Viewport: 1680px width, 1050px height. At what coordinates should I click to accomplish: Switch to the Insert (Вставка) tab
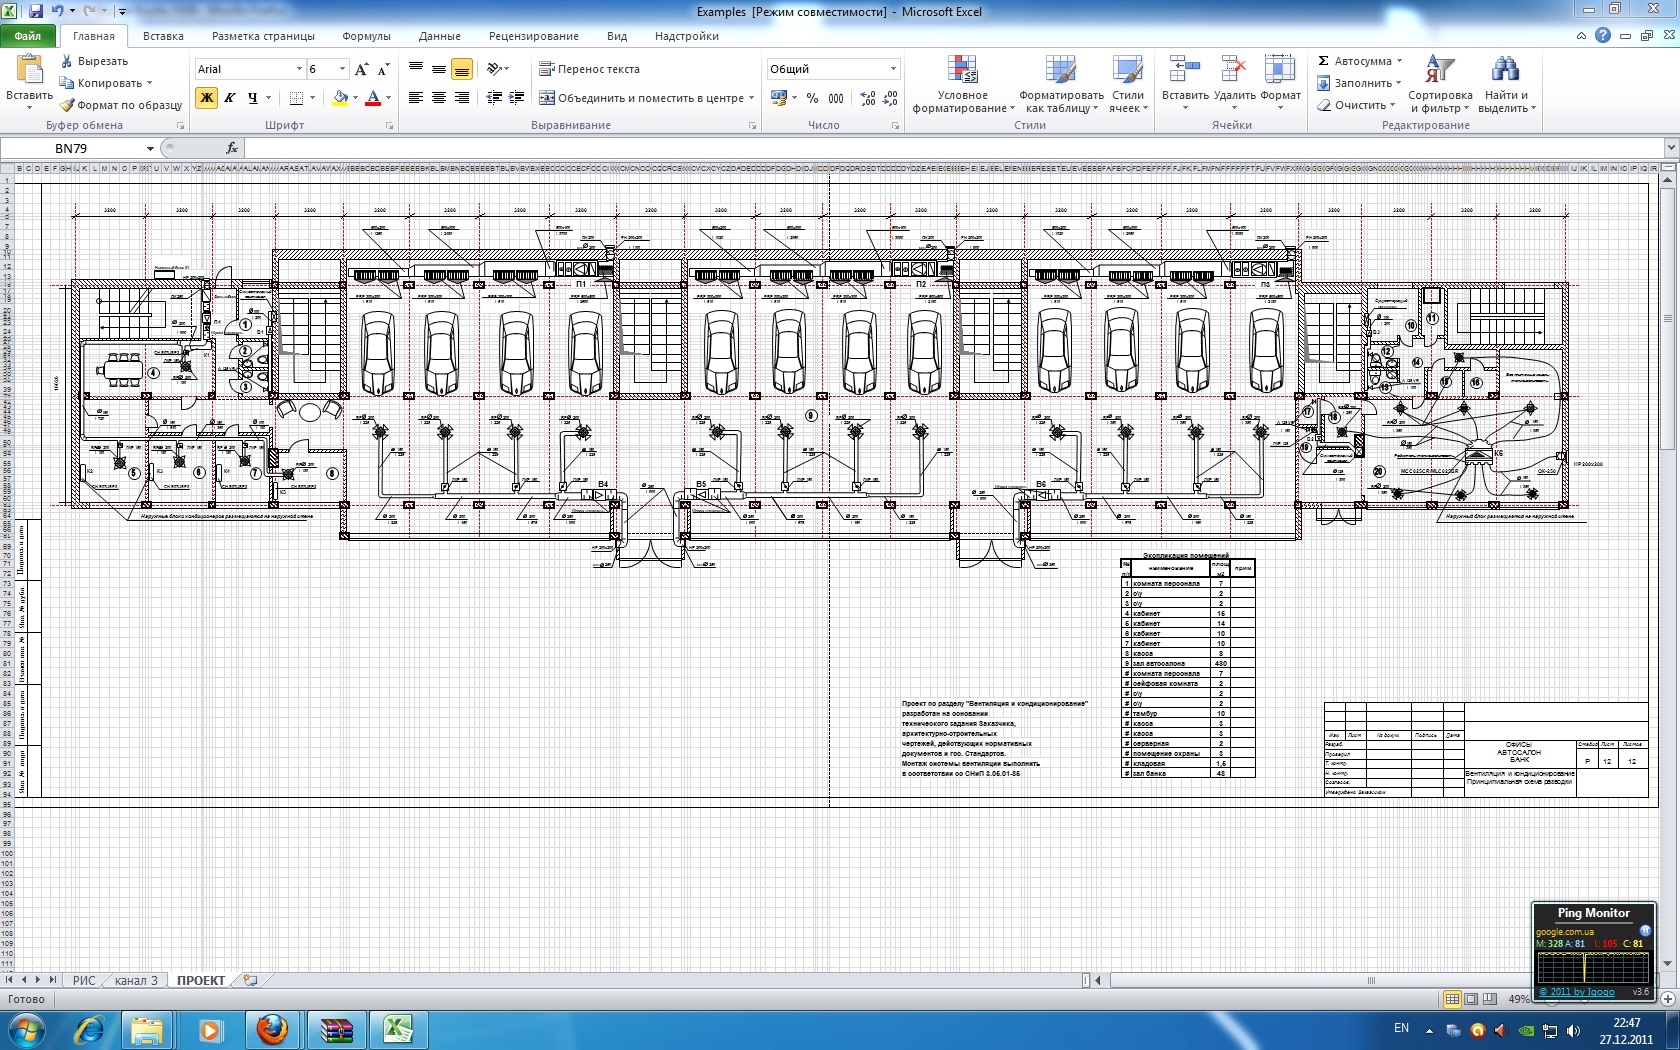pos(163,36)
